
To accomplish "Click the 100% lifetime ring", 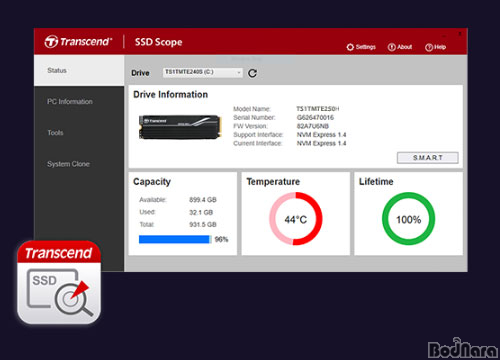I will click(408, 219).
